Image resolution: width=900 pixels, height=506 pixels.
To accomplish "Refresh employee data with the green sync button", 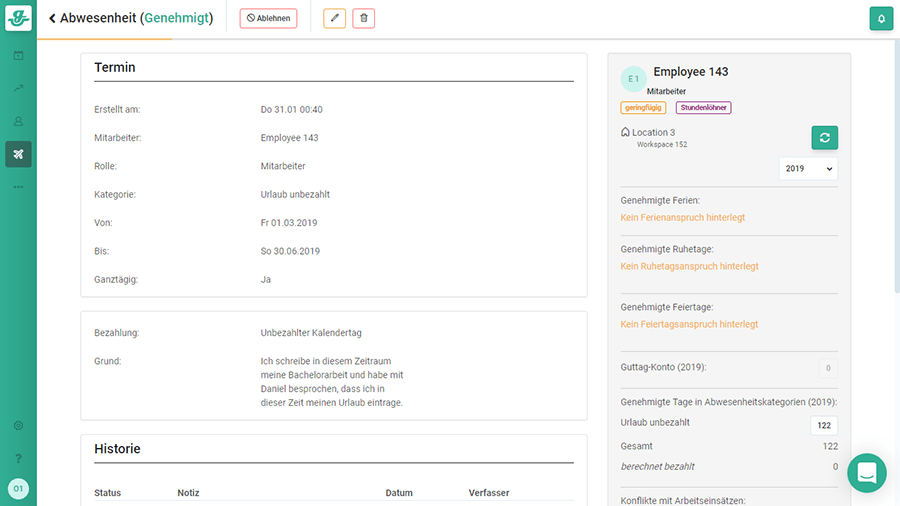I will pyautogui.click(x=824, y=138).
